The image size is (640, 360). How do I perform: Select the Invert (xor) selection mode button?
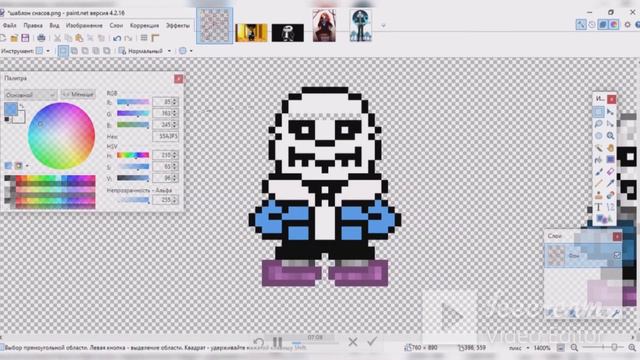coord(107,51)
